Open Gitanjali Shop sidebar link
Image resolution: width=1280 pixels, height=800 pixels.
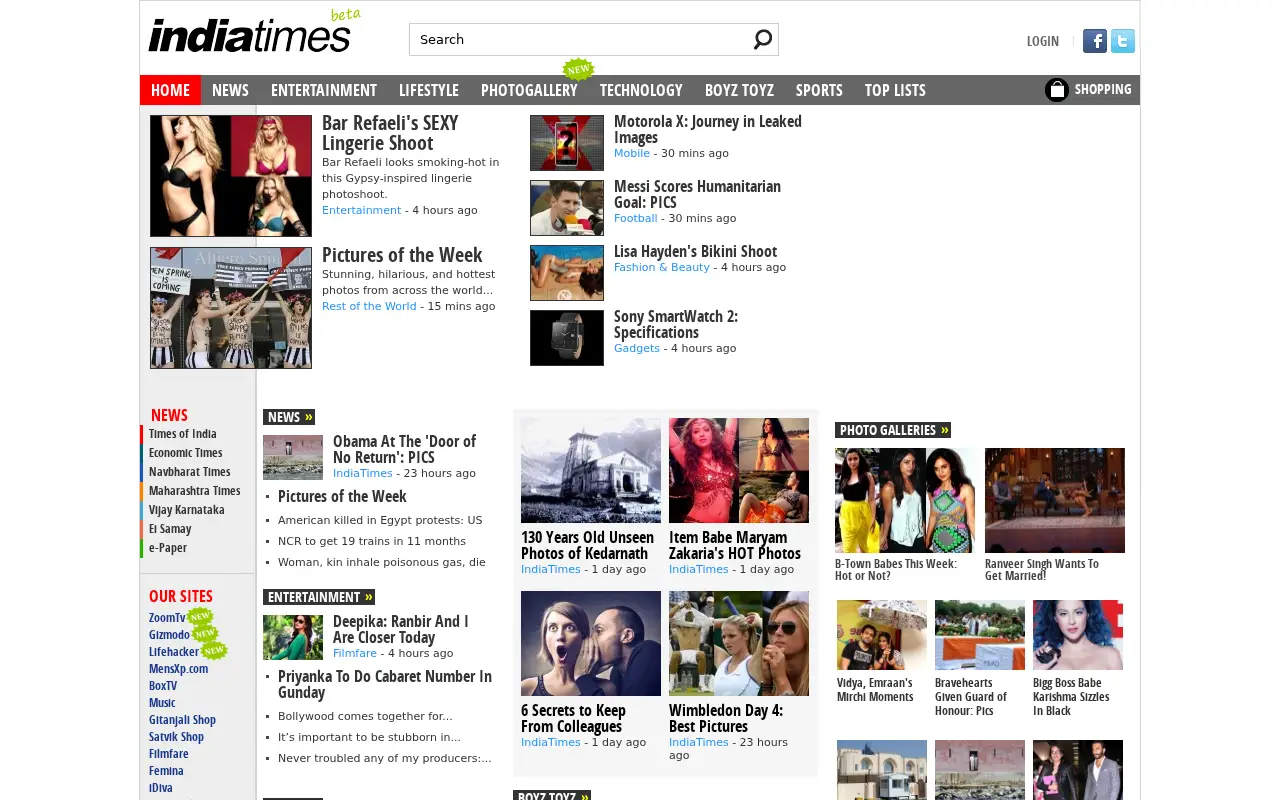[182, 720]
